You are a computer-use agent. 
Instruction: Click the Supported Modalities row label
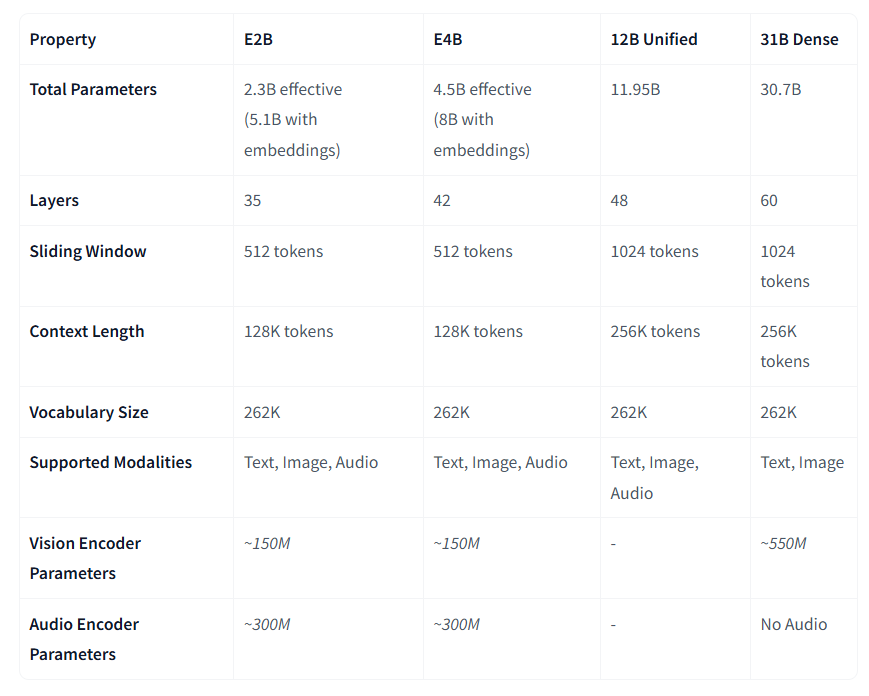[111, 462]
